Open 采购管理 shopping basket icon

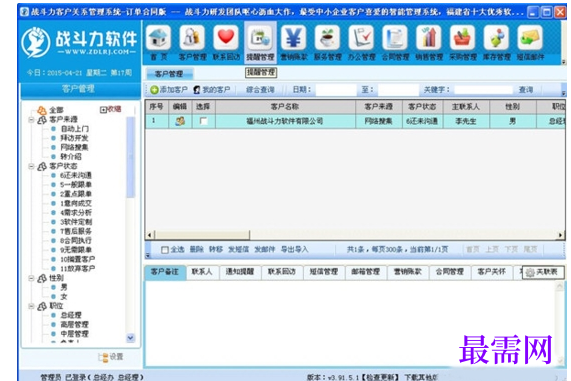462,38
